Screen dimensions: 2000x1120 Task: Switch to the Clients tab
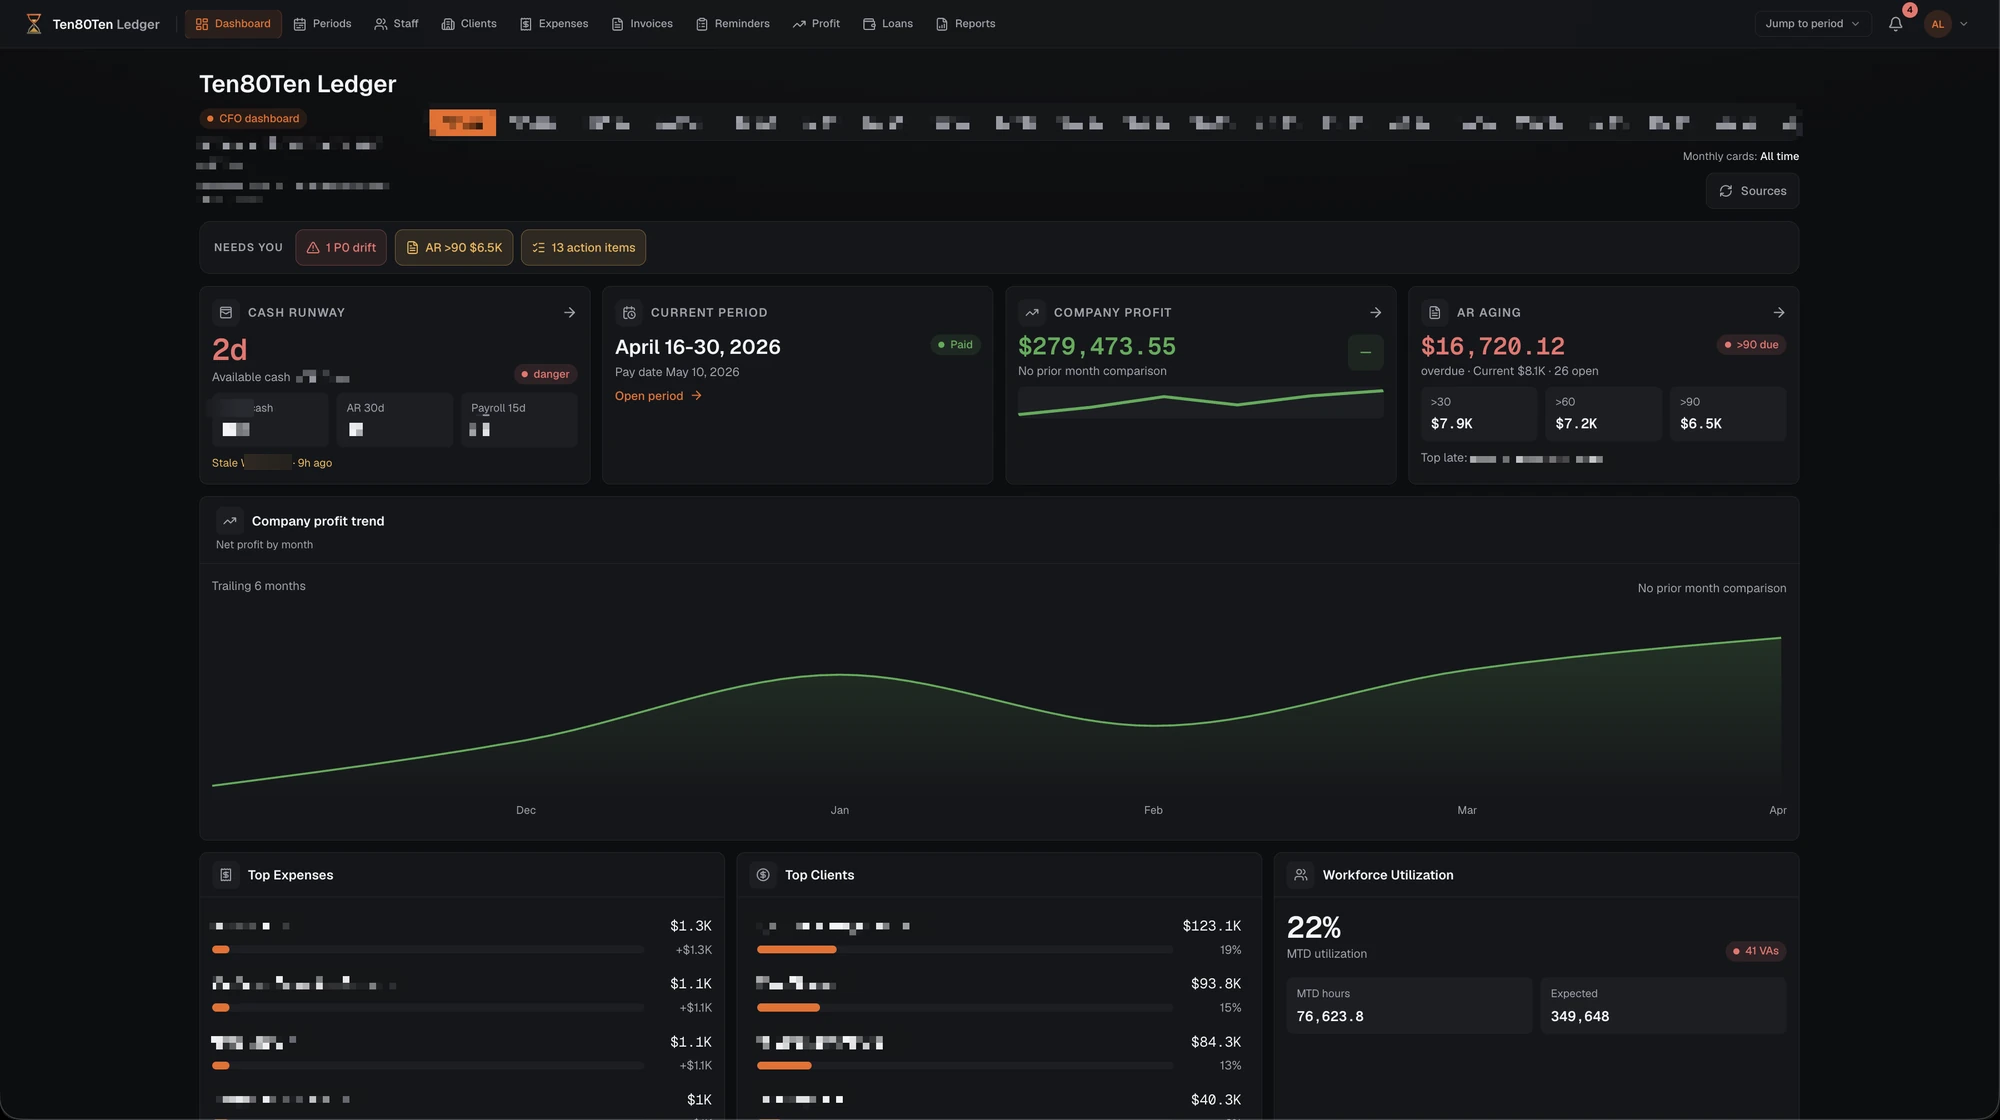coord(469,24)
